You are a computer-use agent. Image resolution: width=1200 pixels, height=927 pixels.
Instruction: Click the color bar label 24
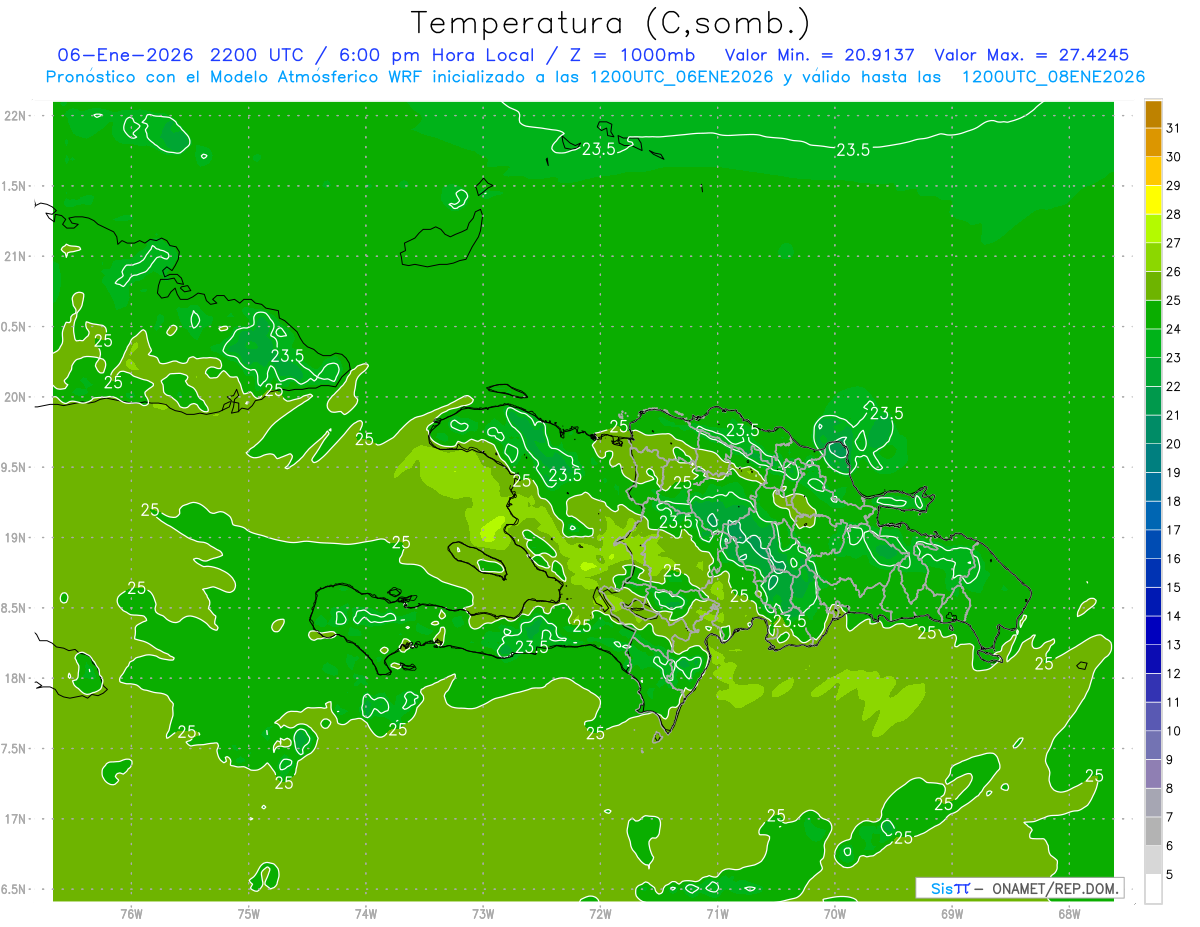pos(1174,329)
